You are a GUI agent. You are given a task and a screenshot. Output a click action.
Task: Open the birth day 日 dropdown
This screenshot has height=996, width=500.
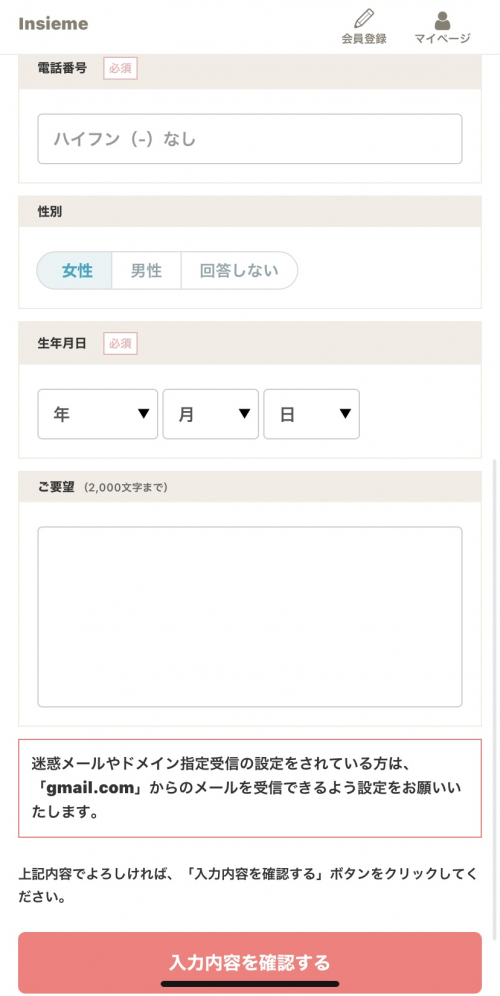(312, 414)
